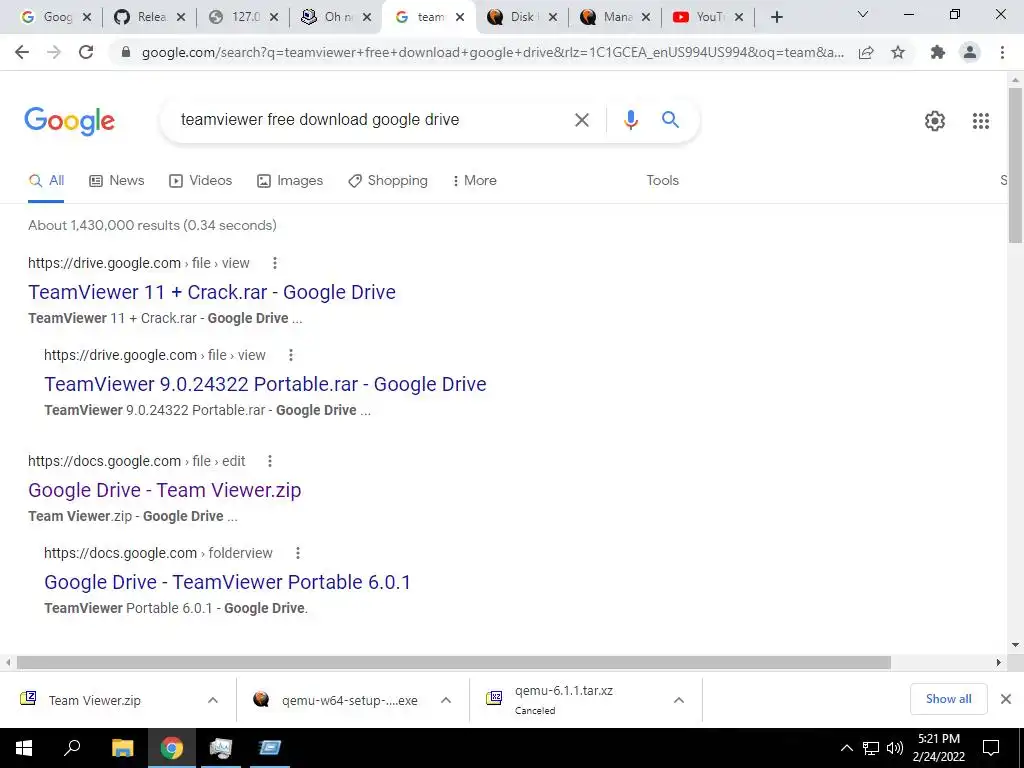Click the taskbar clock showing 5:21 PM

938,748
